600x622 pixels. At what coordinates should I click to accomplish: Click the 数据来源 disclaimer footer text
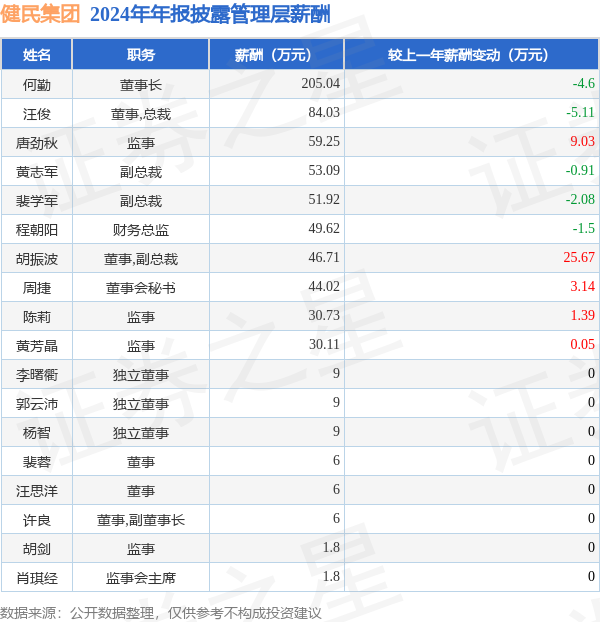coord(160,613)
